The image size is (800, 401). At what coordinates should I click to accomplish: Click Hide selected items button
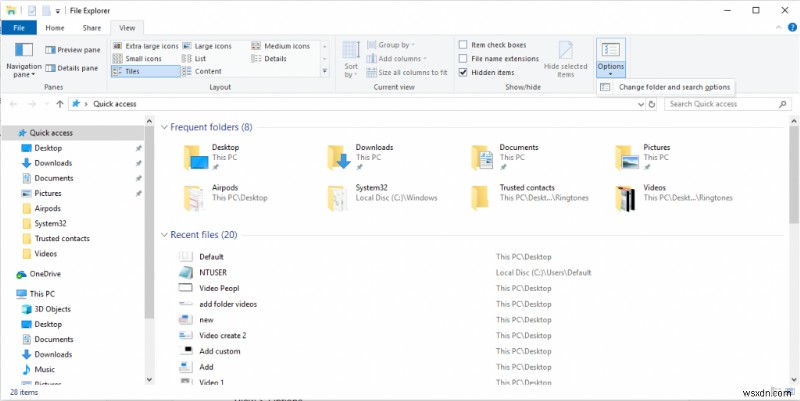point(565,60)
